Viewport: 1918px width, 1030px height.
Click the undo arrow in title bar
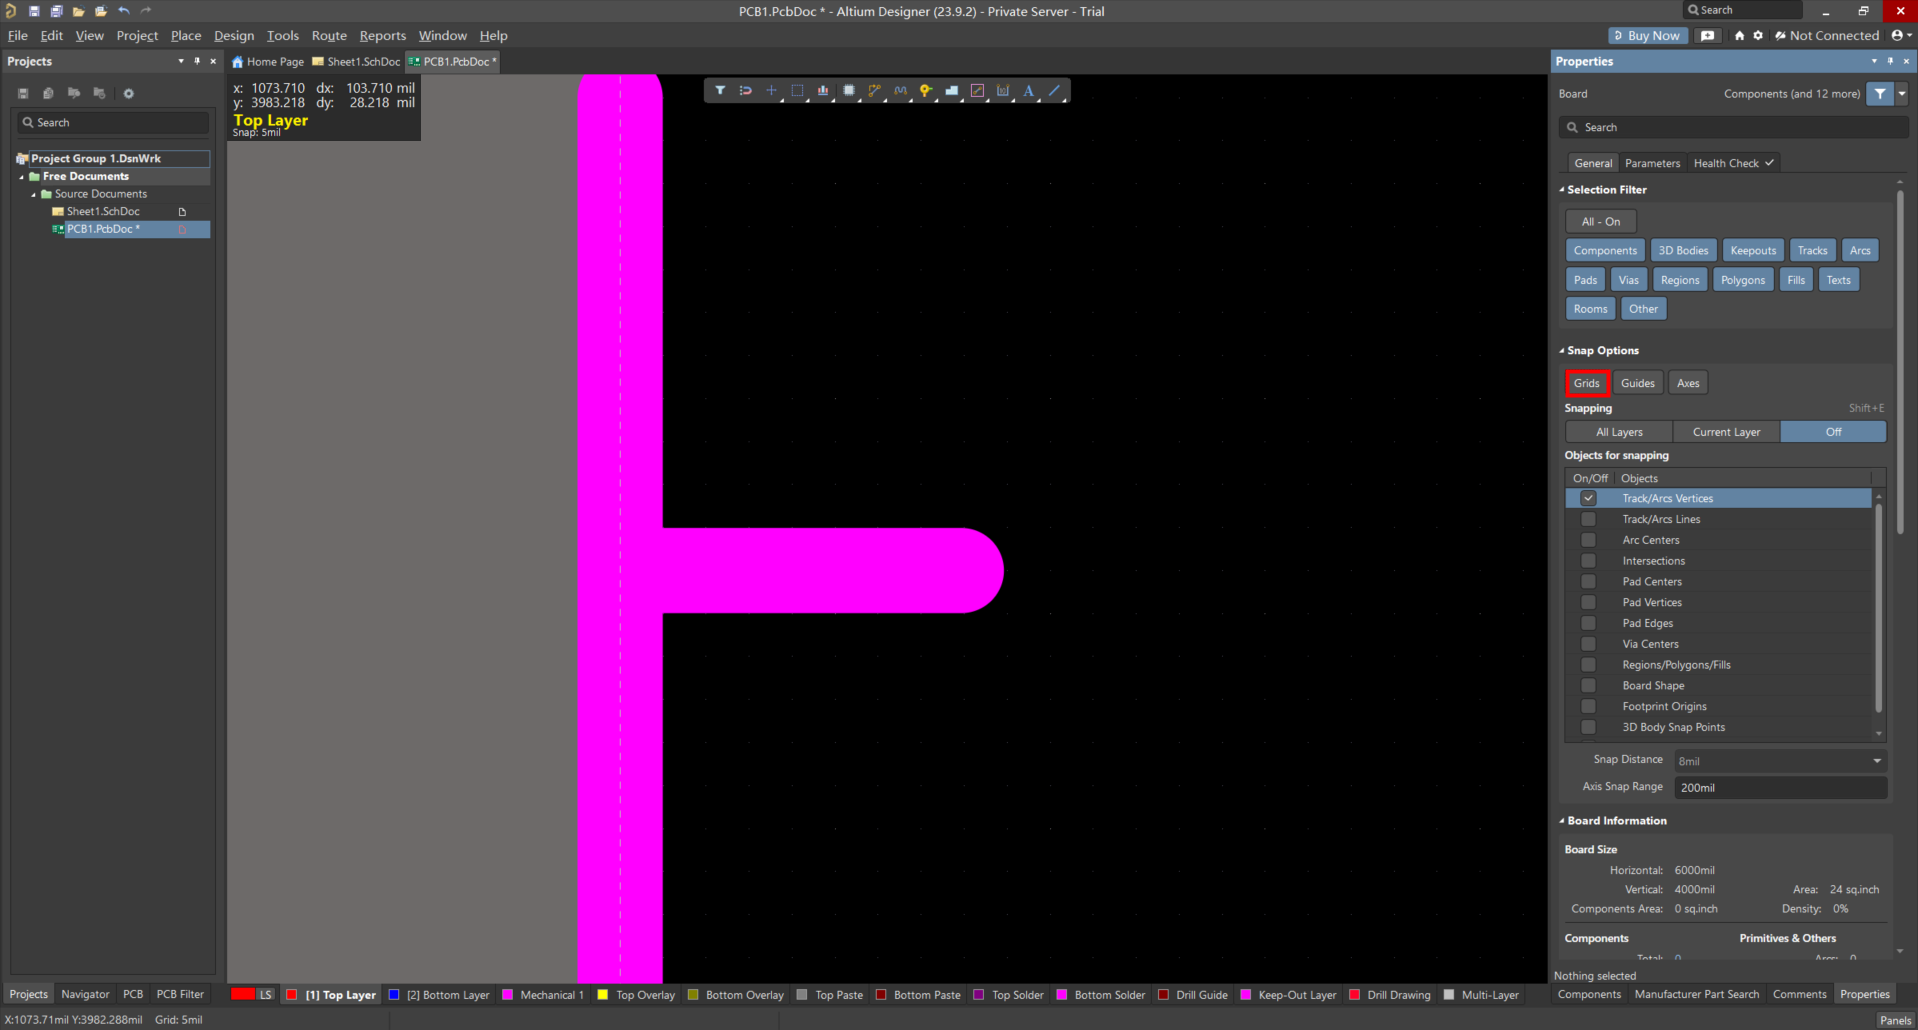(x=124, y=11)
